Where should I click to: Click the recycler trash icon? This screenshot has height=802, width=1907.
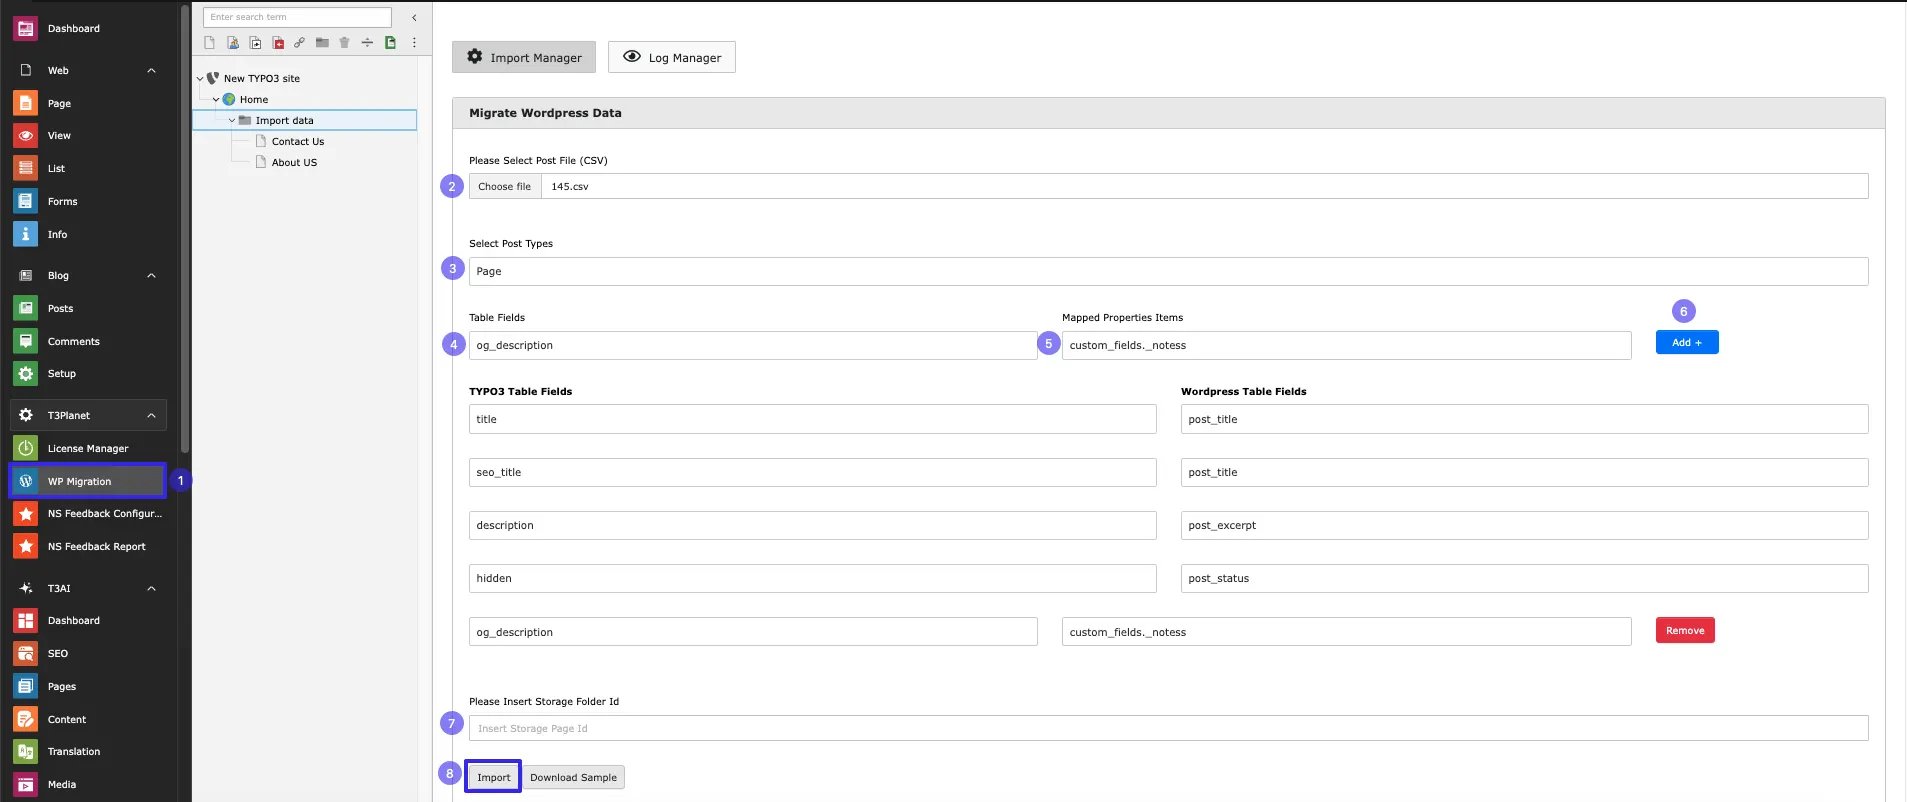tap(345, 43)
